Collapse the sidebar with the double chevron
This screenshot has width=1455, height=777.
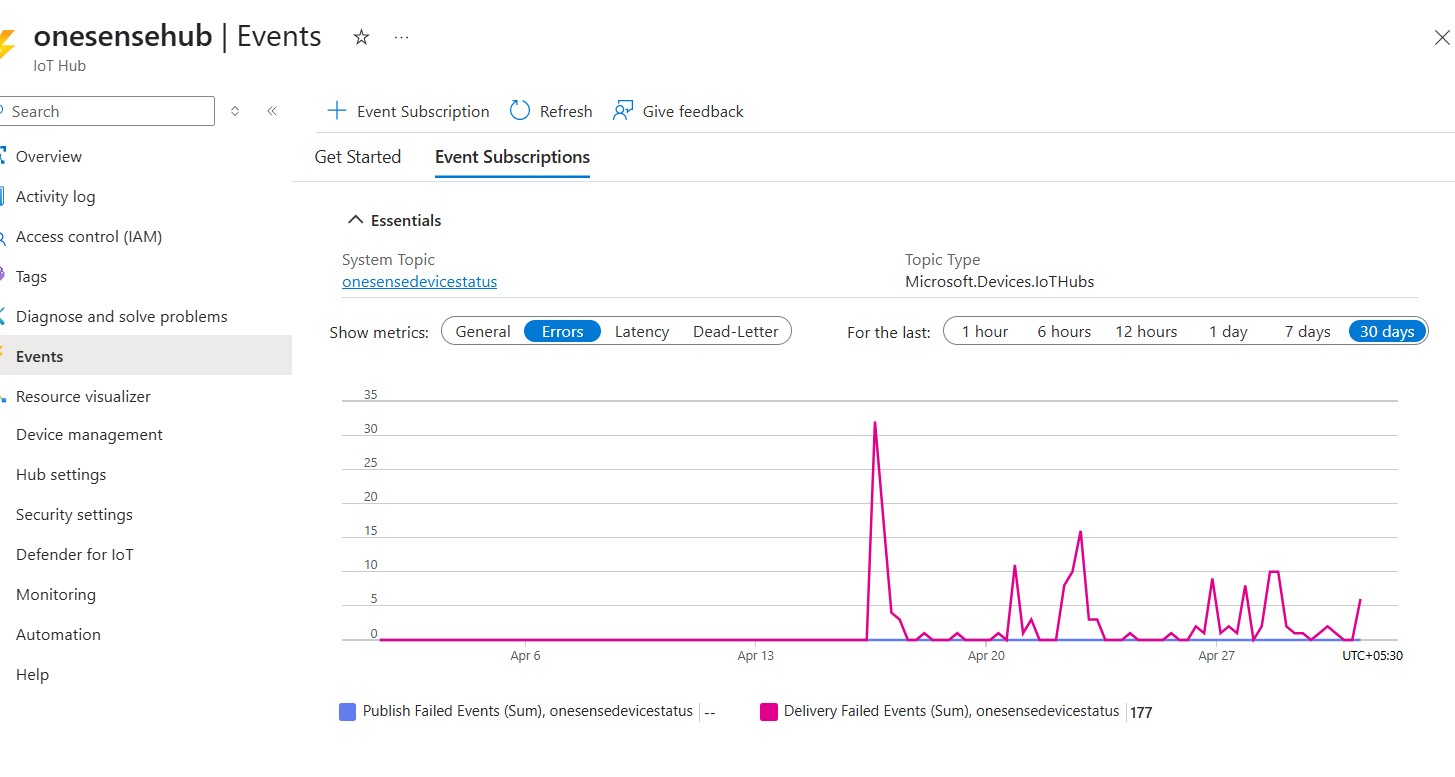(272, 111)
